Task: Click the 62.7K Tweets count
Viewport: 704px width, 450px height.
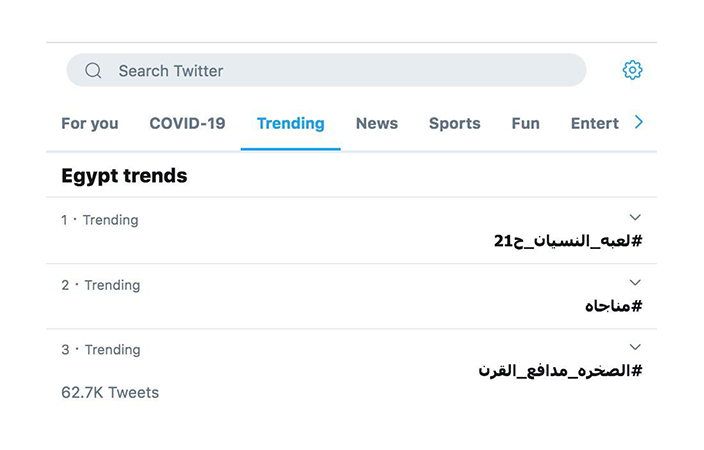Action: coord(110,393)
